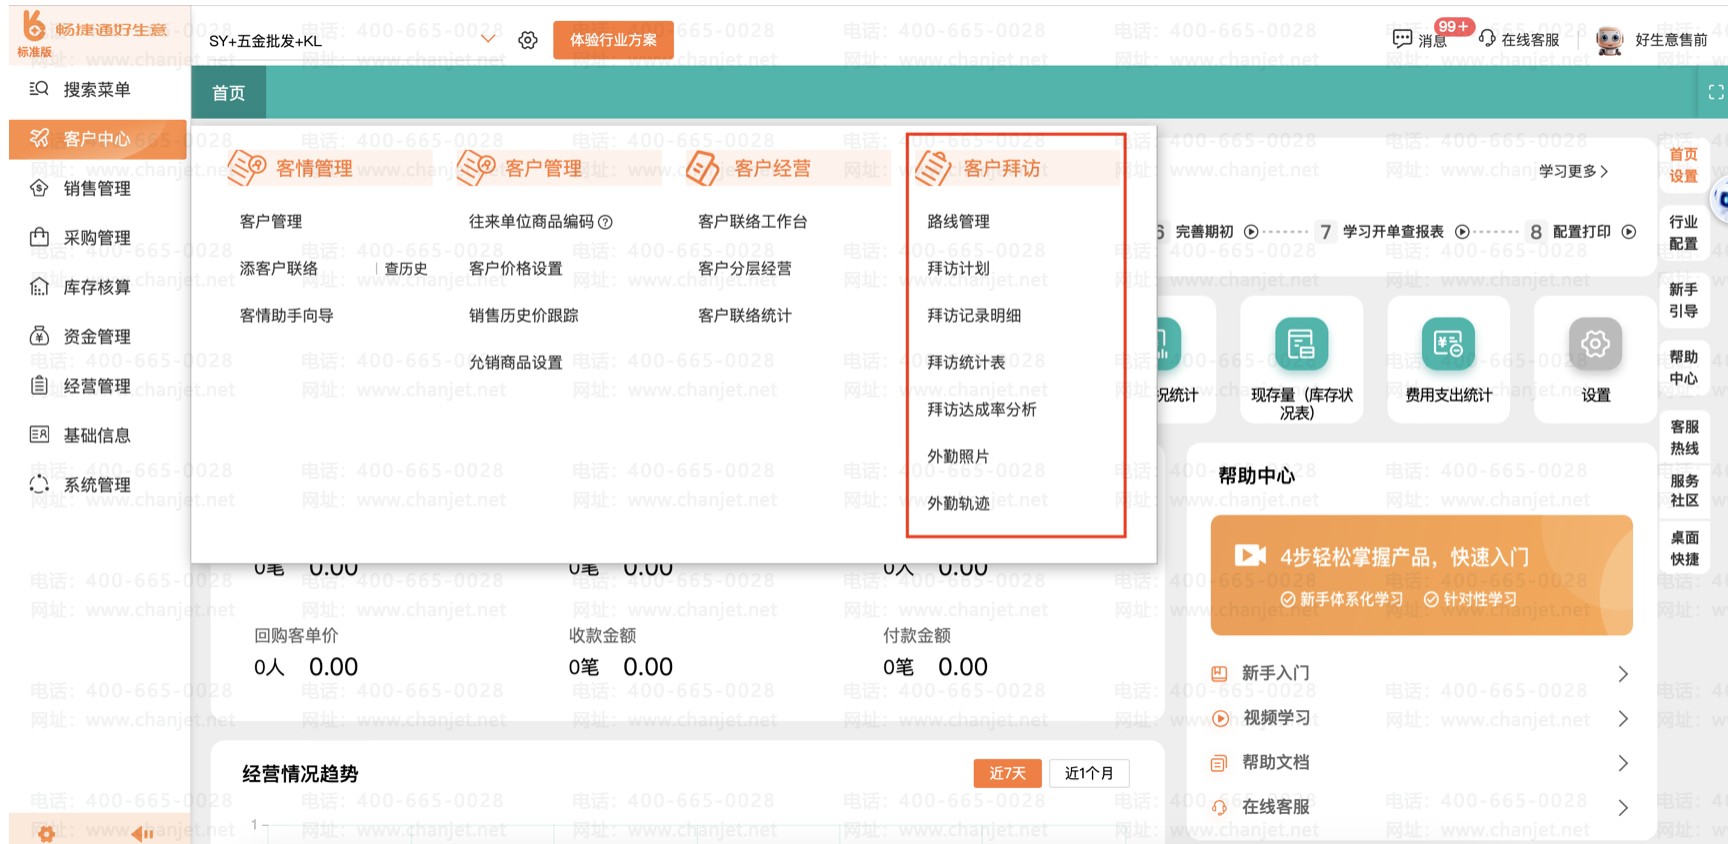Open 客情助手向导 menu item
1728x844 pixels.
(287, 315)
